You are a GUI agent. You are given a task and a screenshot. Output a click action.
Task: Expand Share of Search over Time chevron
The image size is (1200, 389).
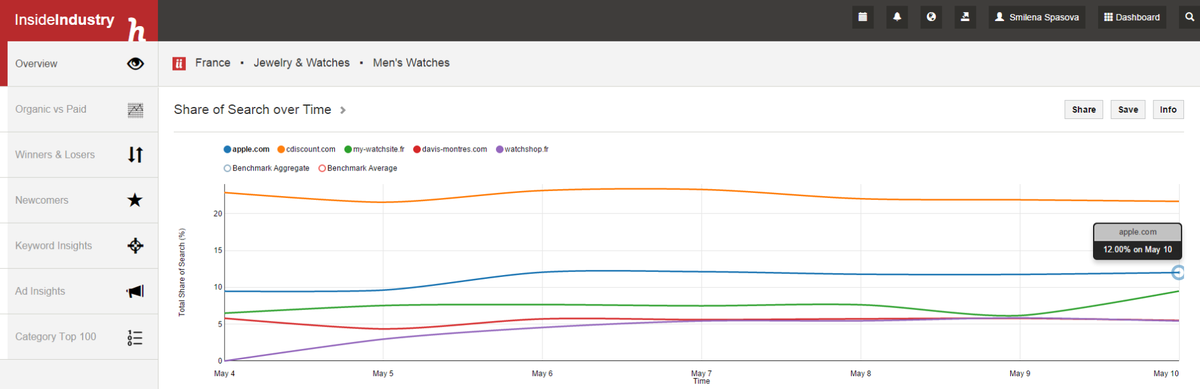pos(342,110)
